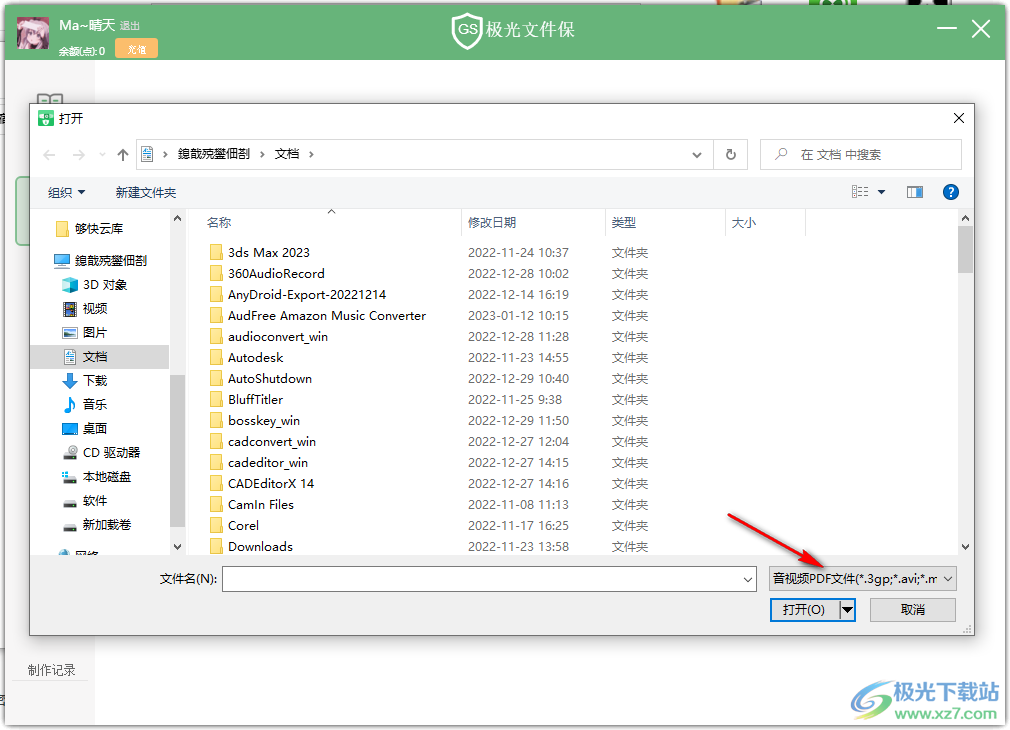Click the Help question mark icon

coord(950,191)
